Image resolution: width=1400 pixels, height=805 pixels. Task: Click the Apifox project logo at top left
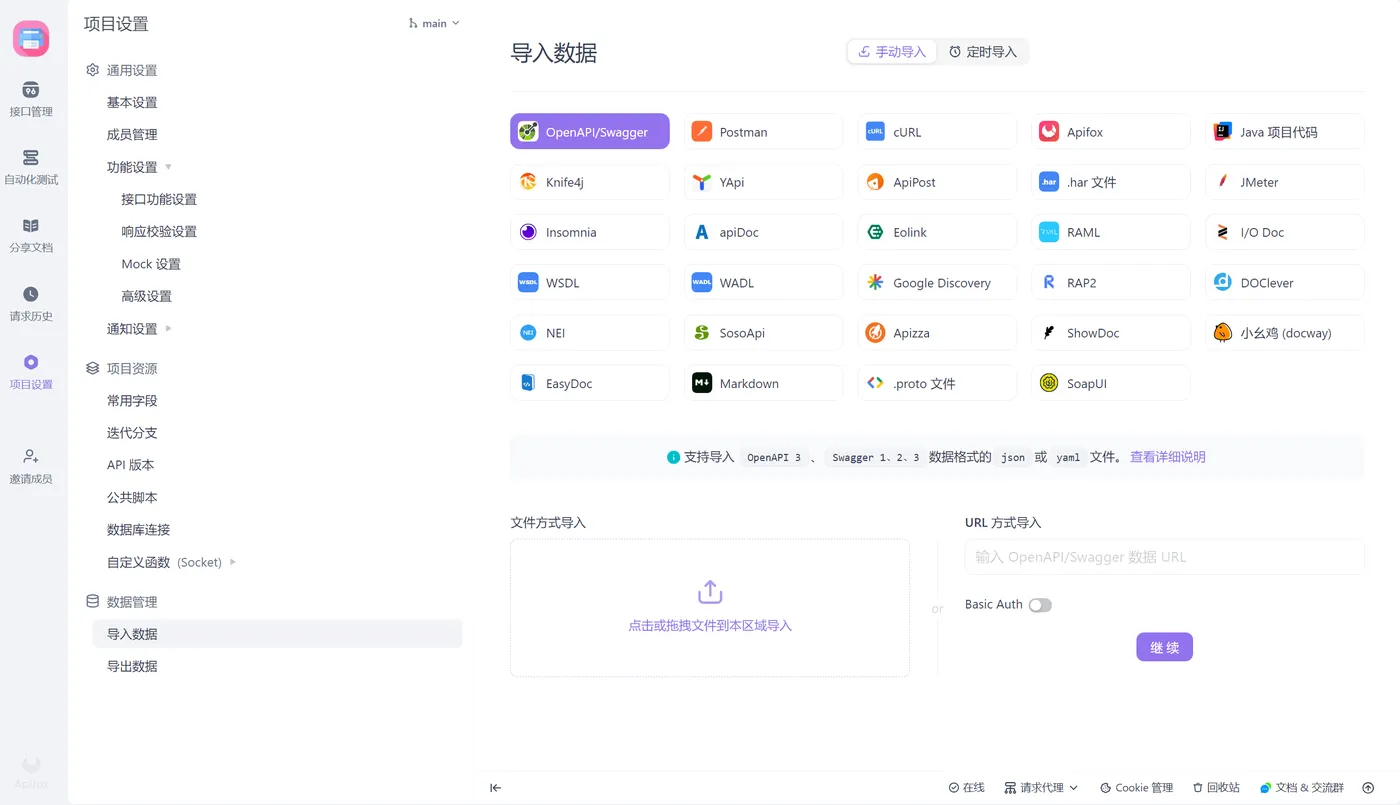click(31, 39)
